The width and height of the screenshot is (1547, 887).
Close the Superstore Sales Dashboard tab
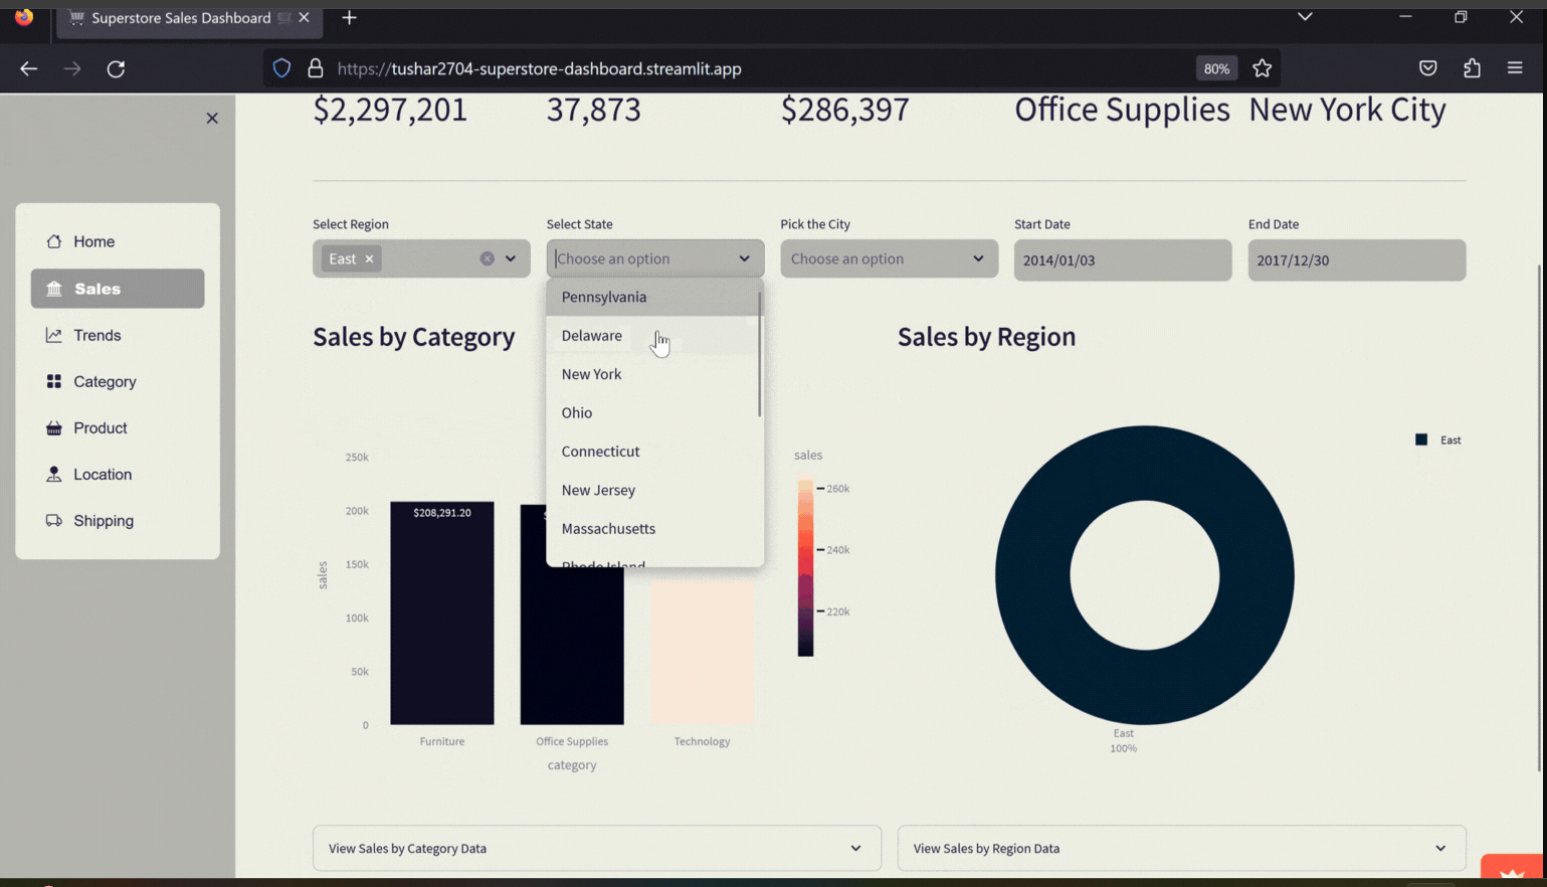304,18
